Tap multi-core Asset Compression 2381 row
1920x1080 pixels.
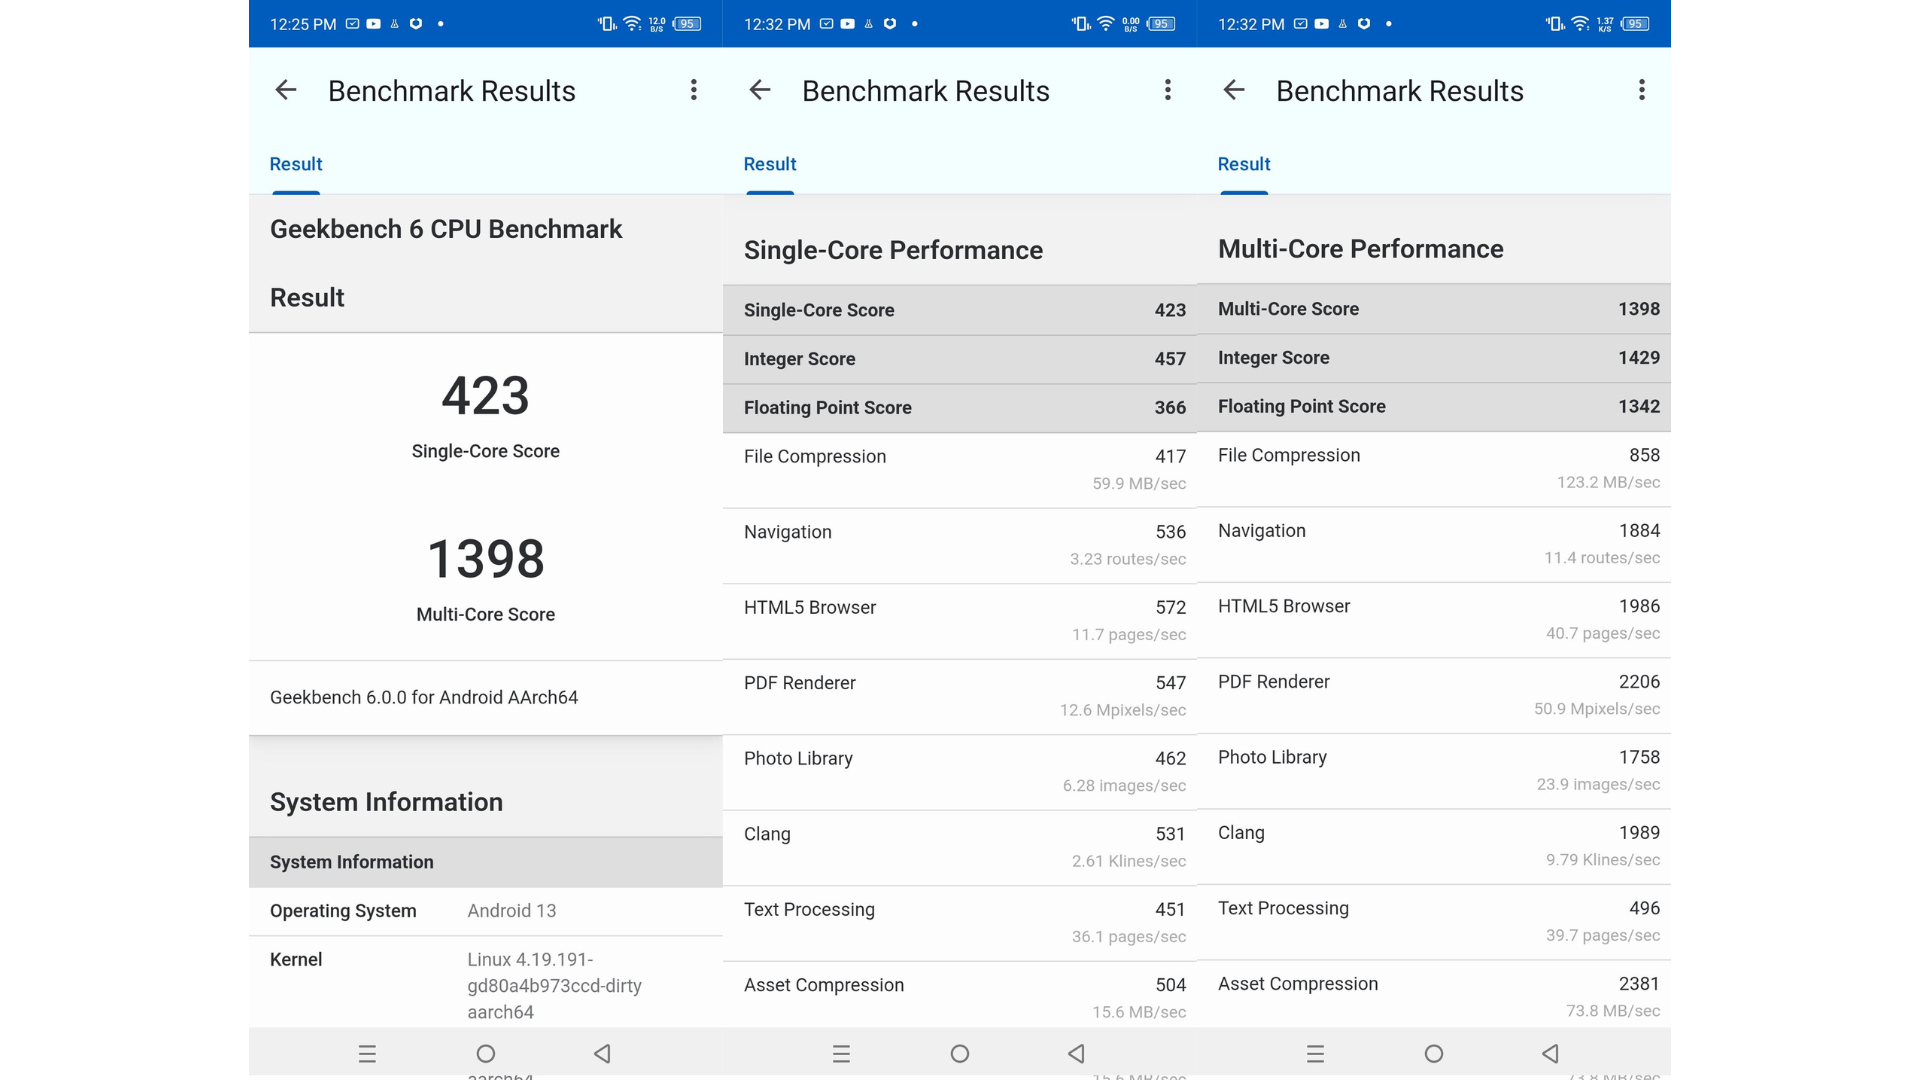[x=1434, y=994]
